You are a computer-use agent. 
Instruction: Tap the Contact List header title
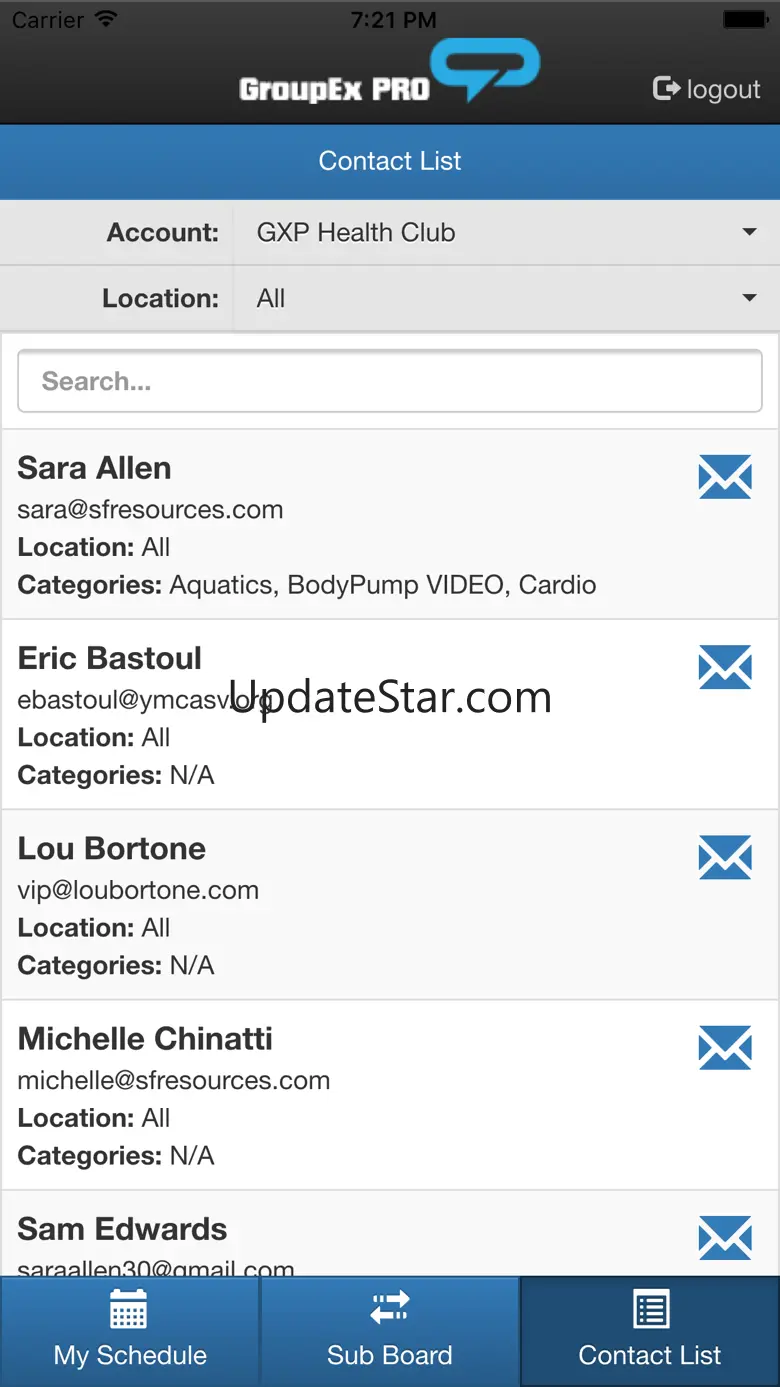coord(390,161)
